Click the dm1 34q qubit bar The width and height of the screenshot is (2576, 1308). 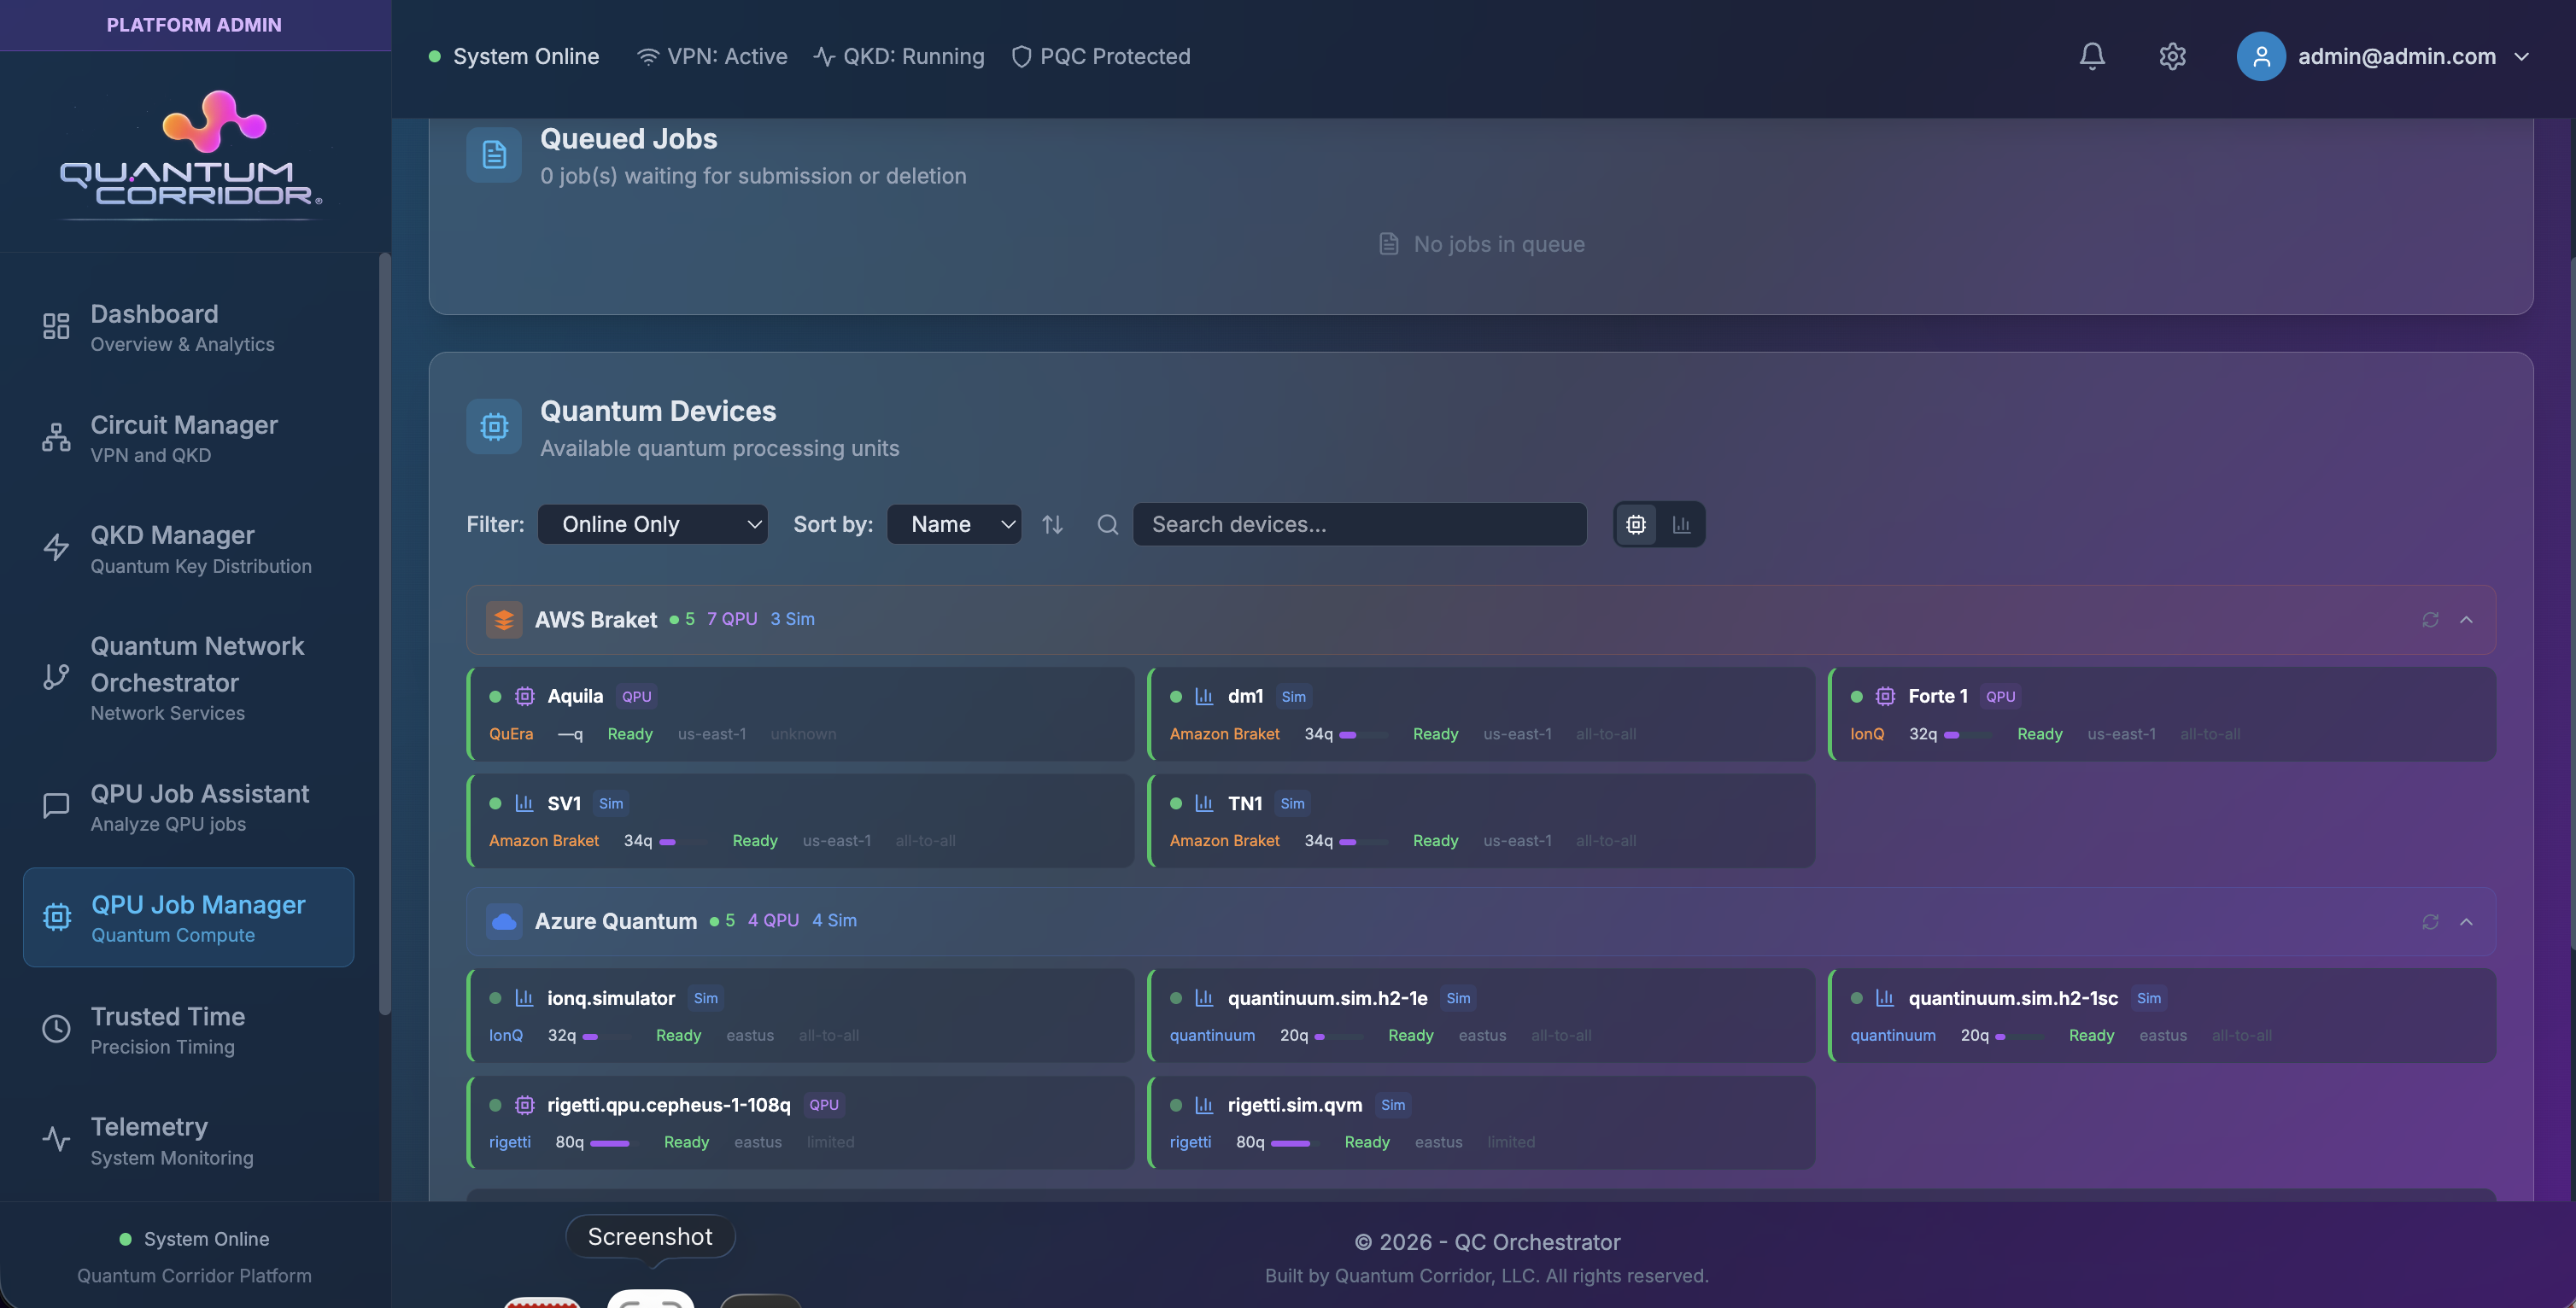[x=1364, y=735]
